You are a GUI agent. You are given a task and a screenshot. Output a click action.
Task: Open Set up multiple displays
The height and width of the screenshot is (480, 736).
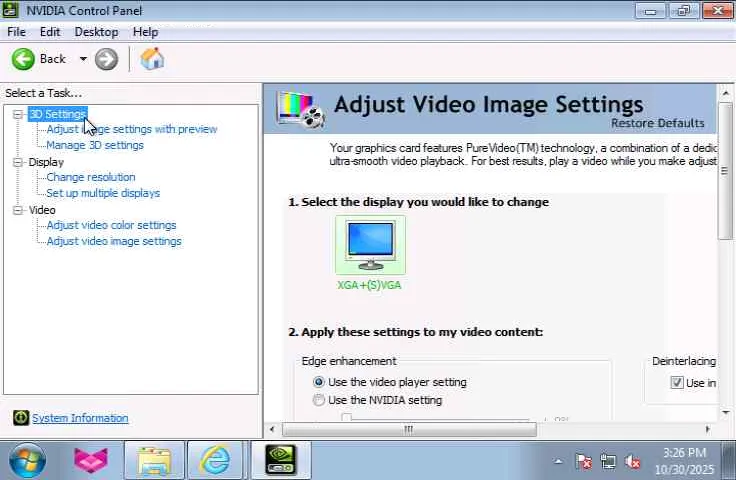click(103, 193)
